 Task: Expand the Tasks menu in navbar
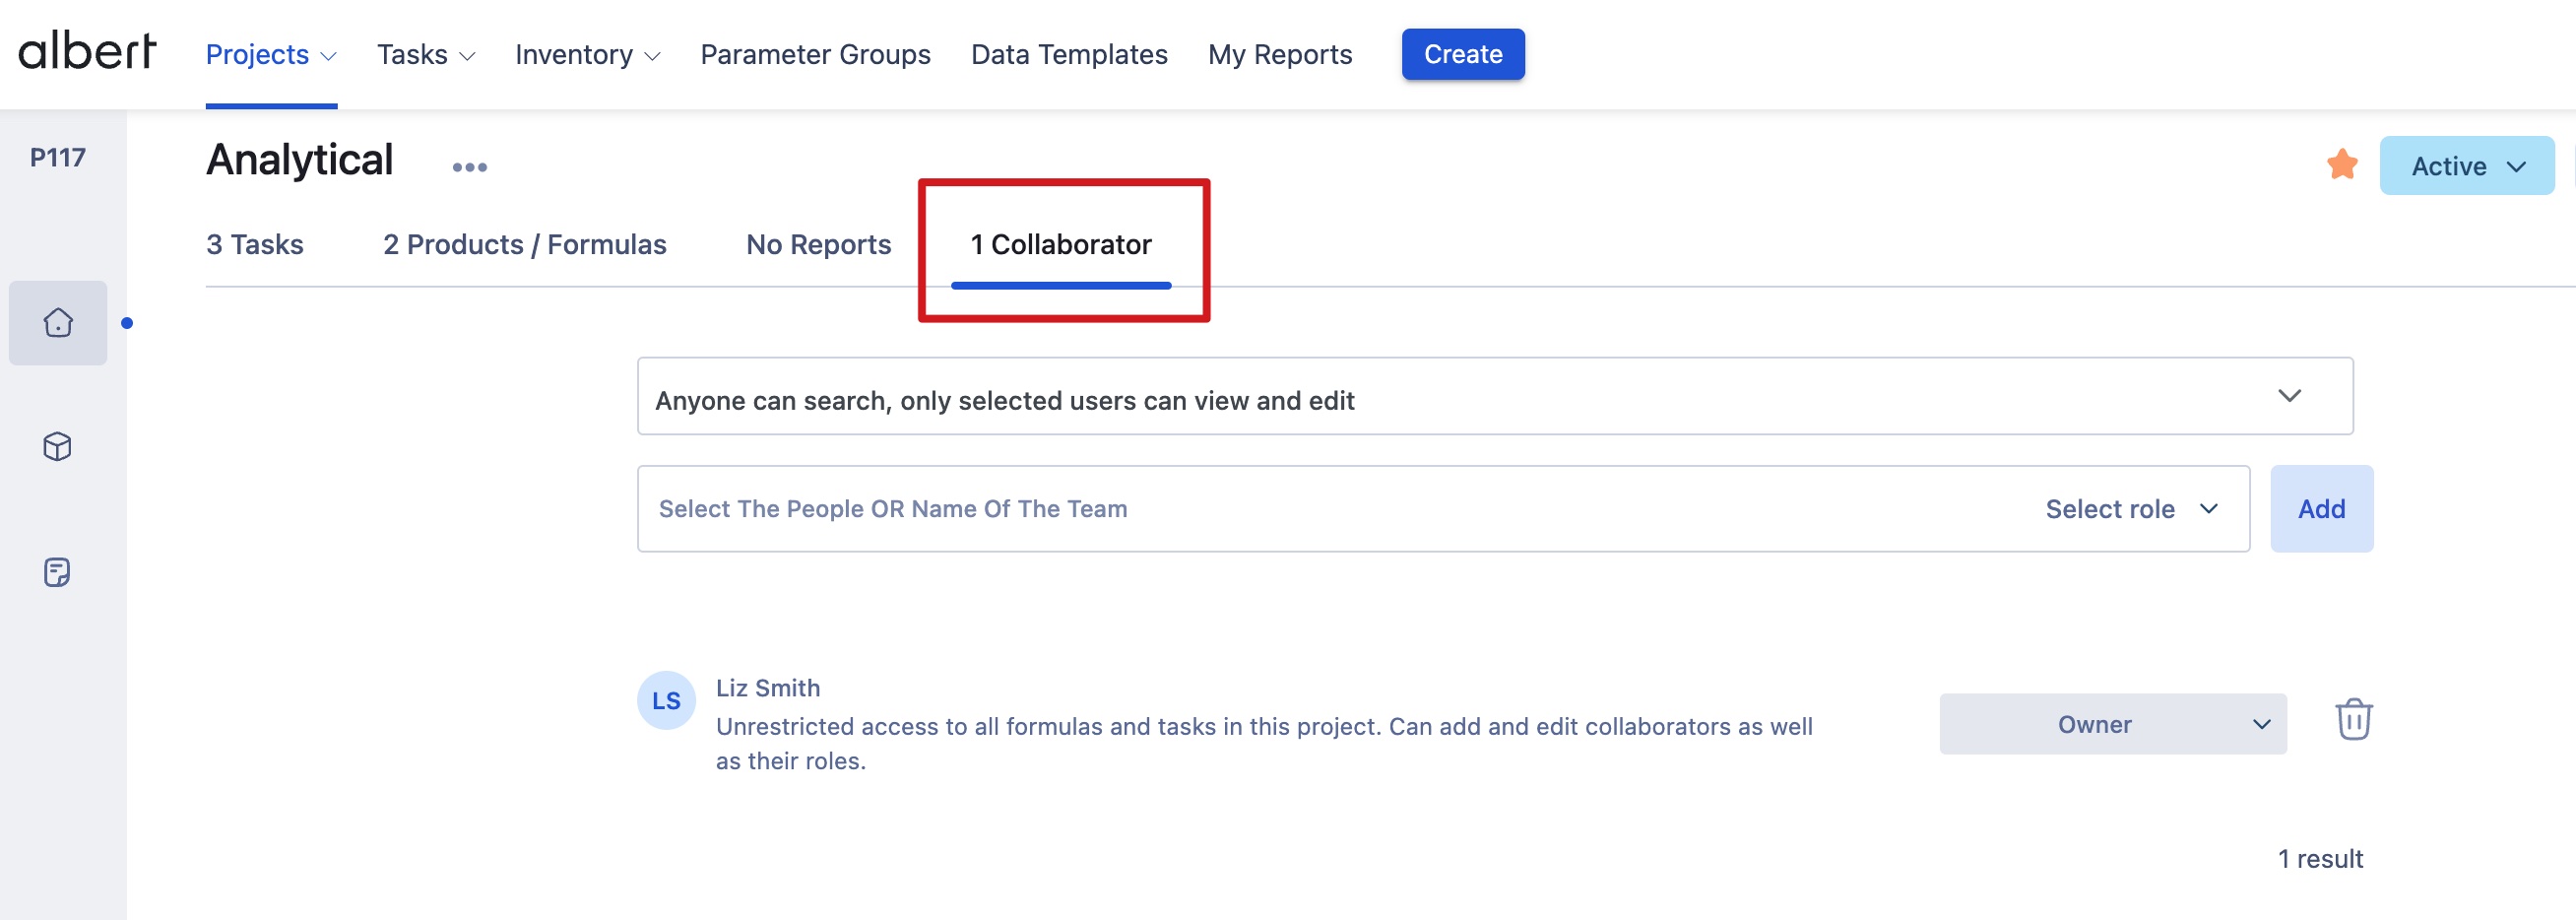click(425, 55)
